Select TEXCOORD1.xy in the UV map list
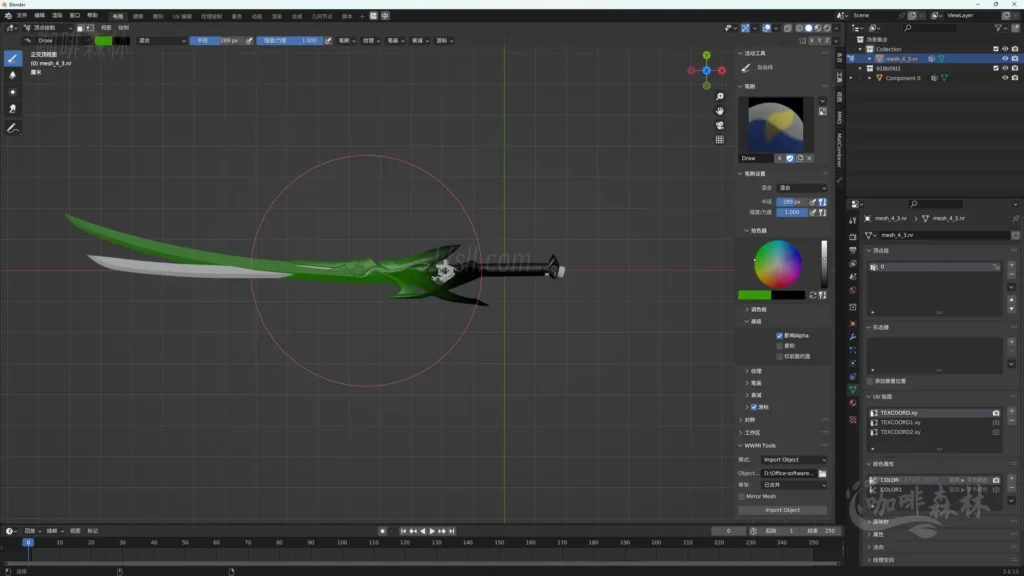 [900, 422]
